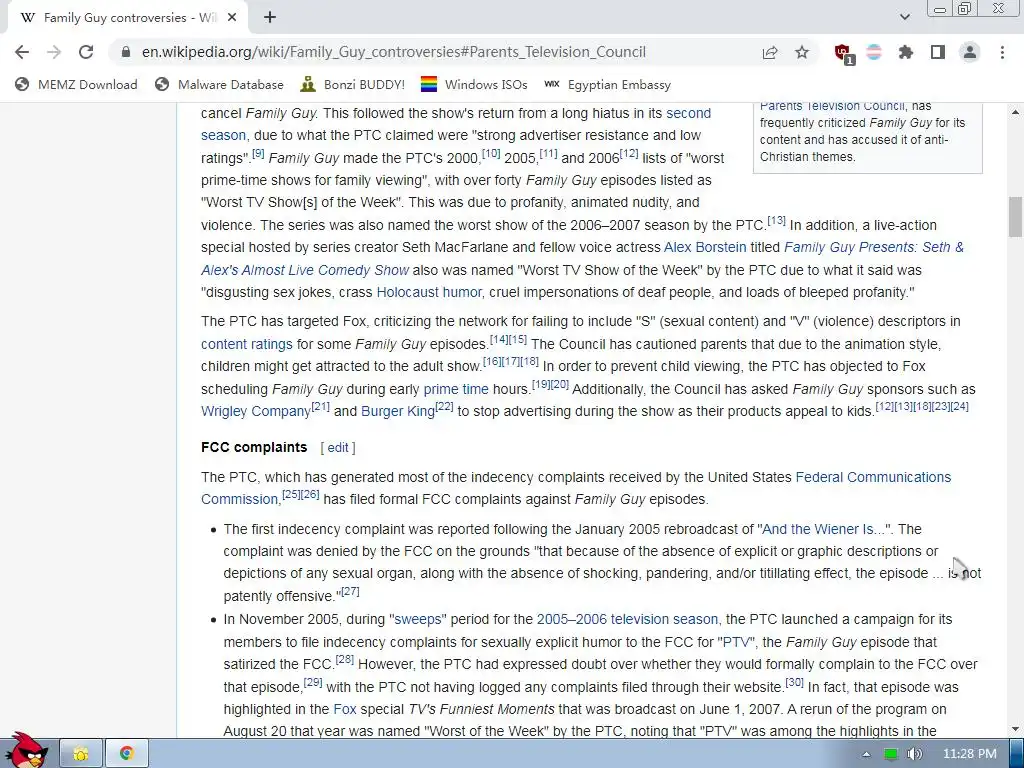
Task: Jump to citation [13]
Action: pyautogui.click(x=776, y=221)
